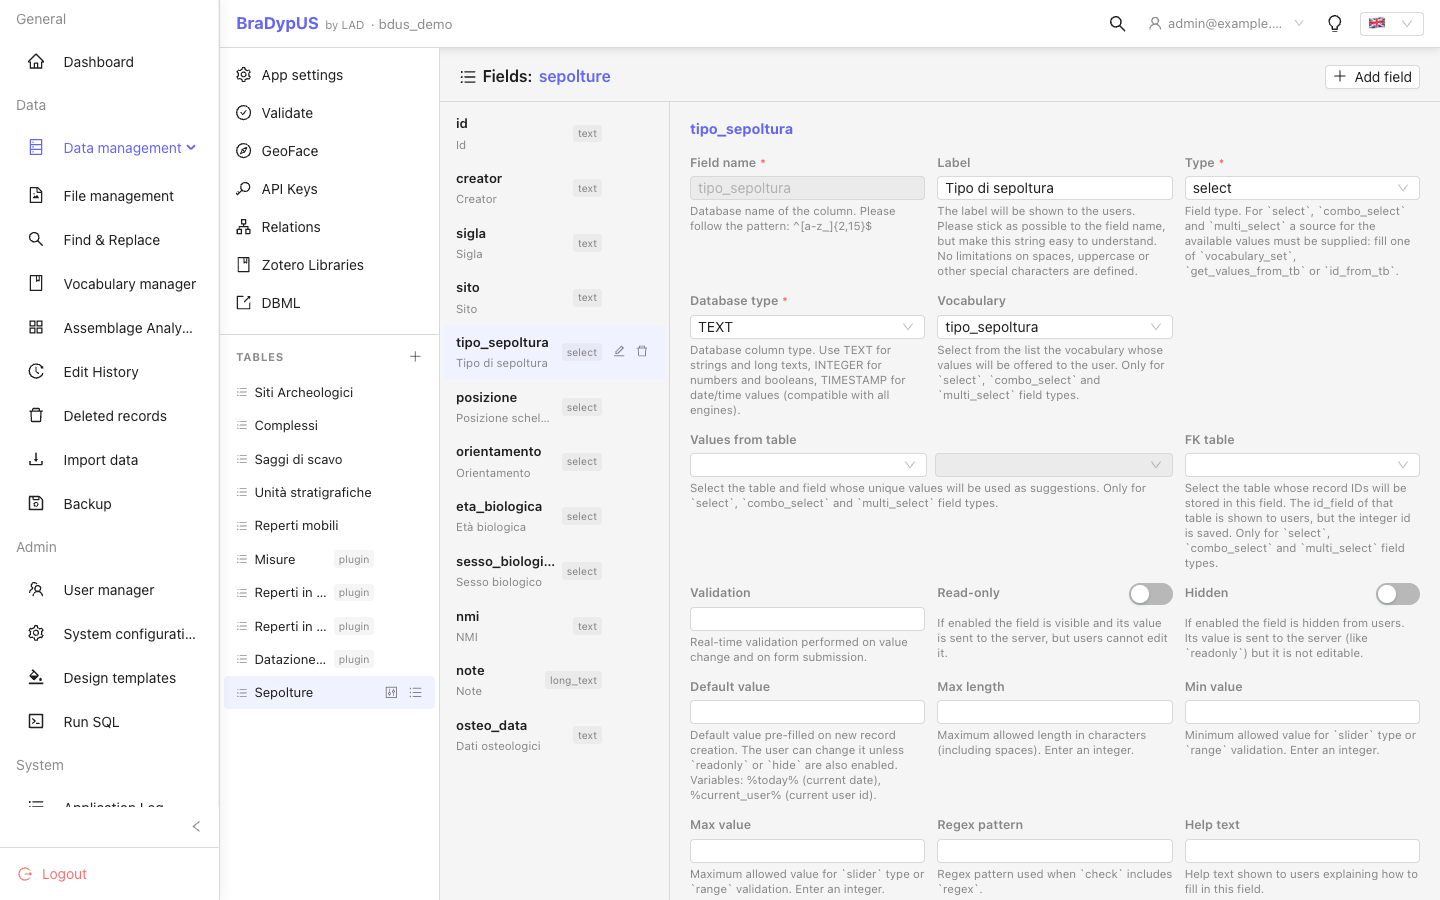The height and width of the screenshot is (900, 1440).
Task: Click the Assemblage Analysis grid icon
Action: pyautogui.click(x=36, y=328)
